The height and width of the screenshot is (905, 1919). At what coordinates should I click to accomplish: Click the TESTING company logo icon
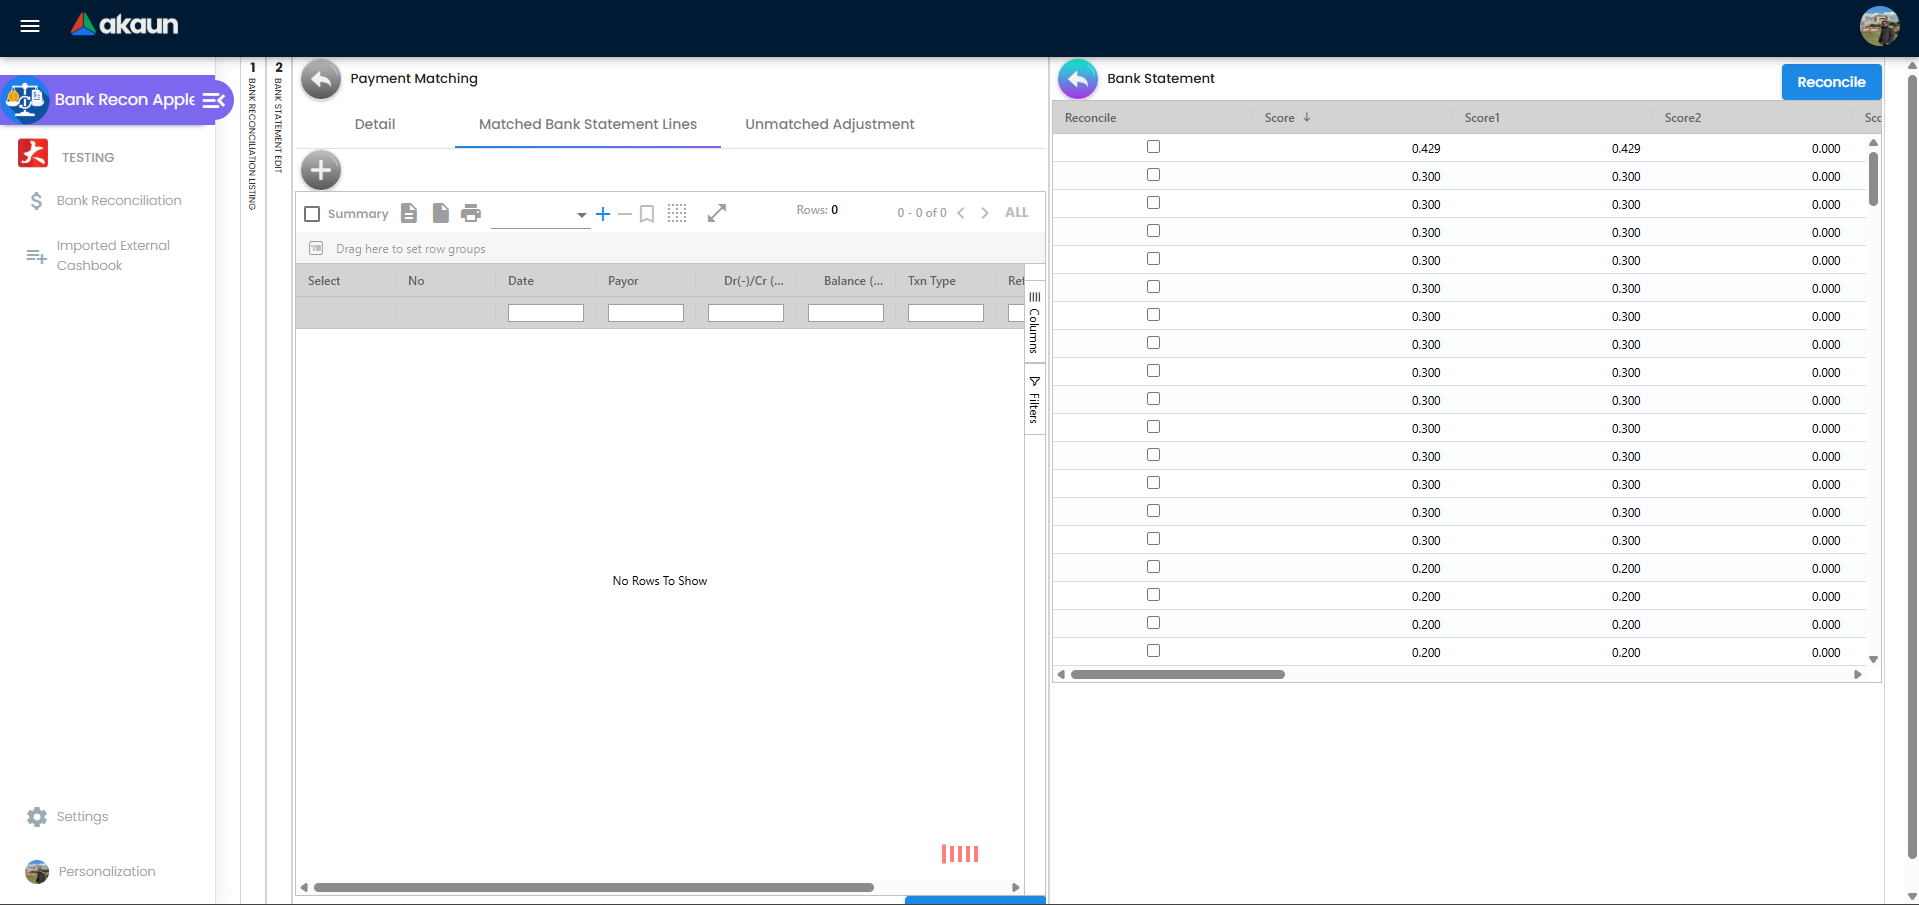[x=33, y=153]
